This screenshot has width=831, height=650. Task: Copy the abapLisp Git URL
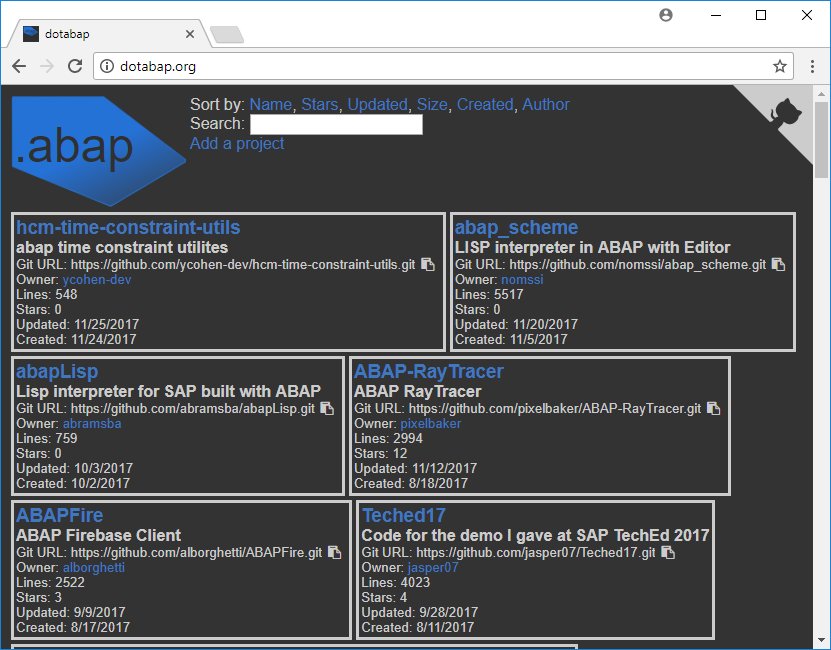point(327,408)
